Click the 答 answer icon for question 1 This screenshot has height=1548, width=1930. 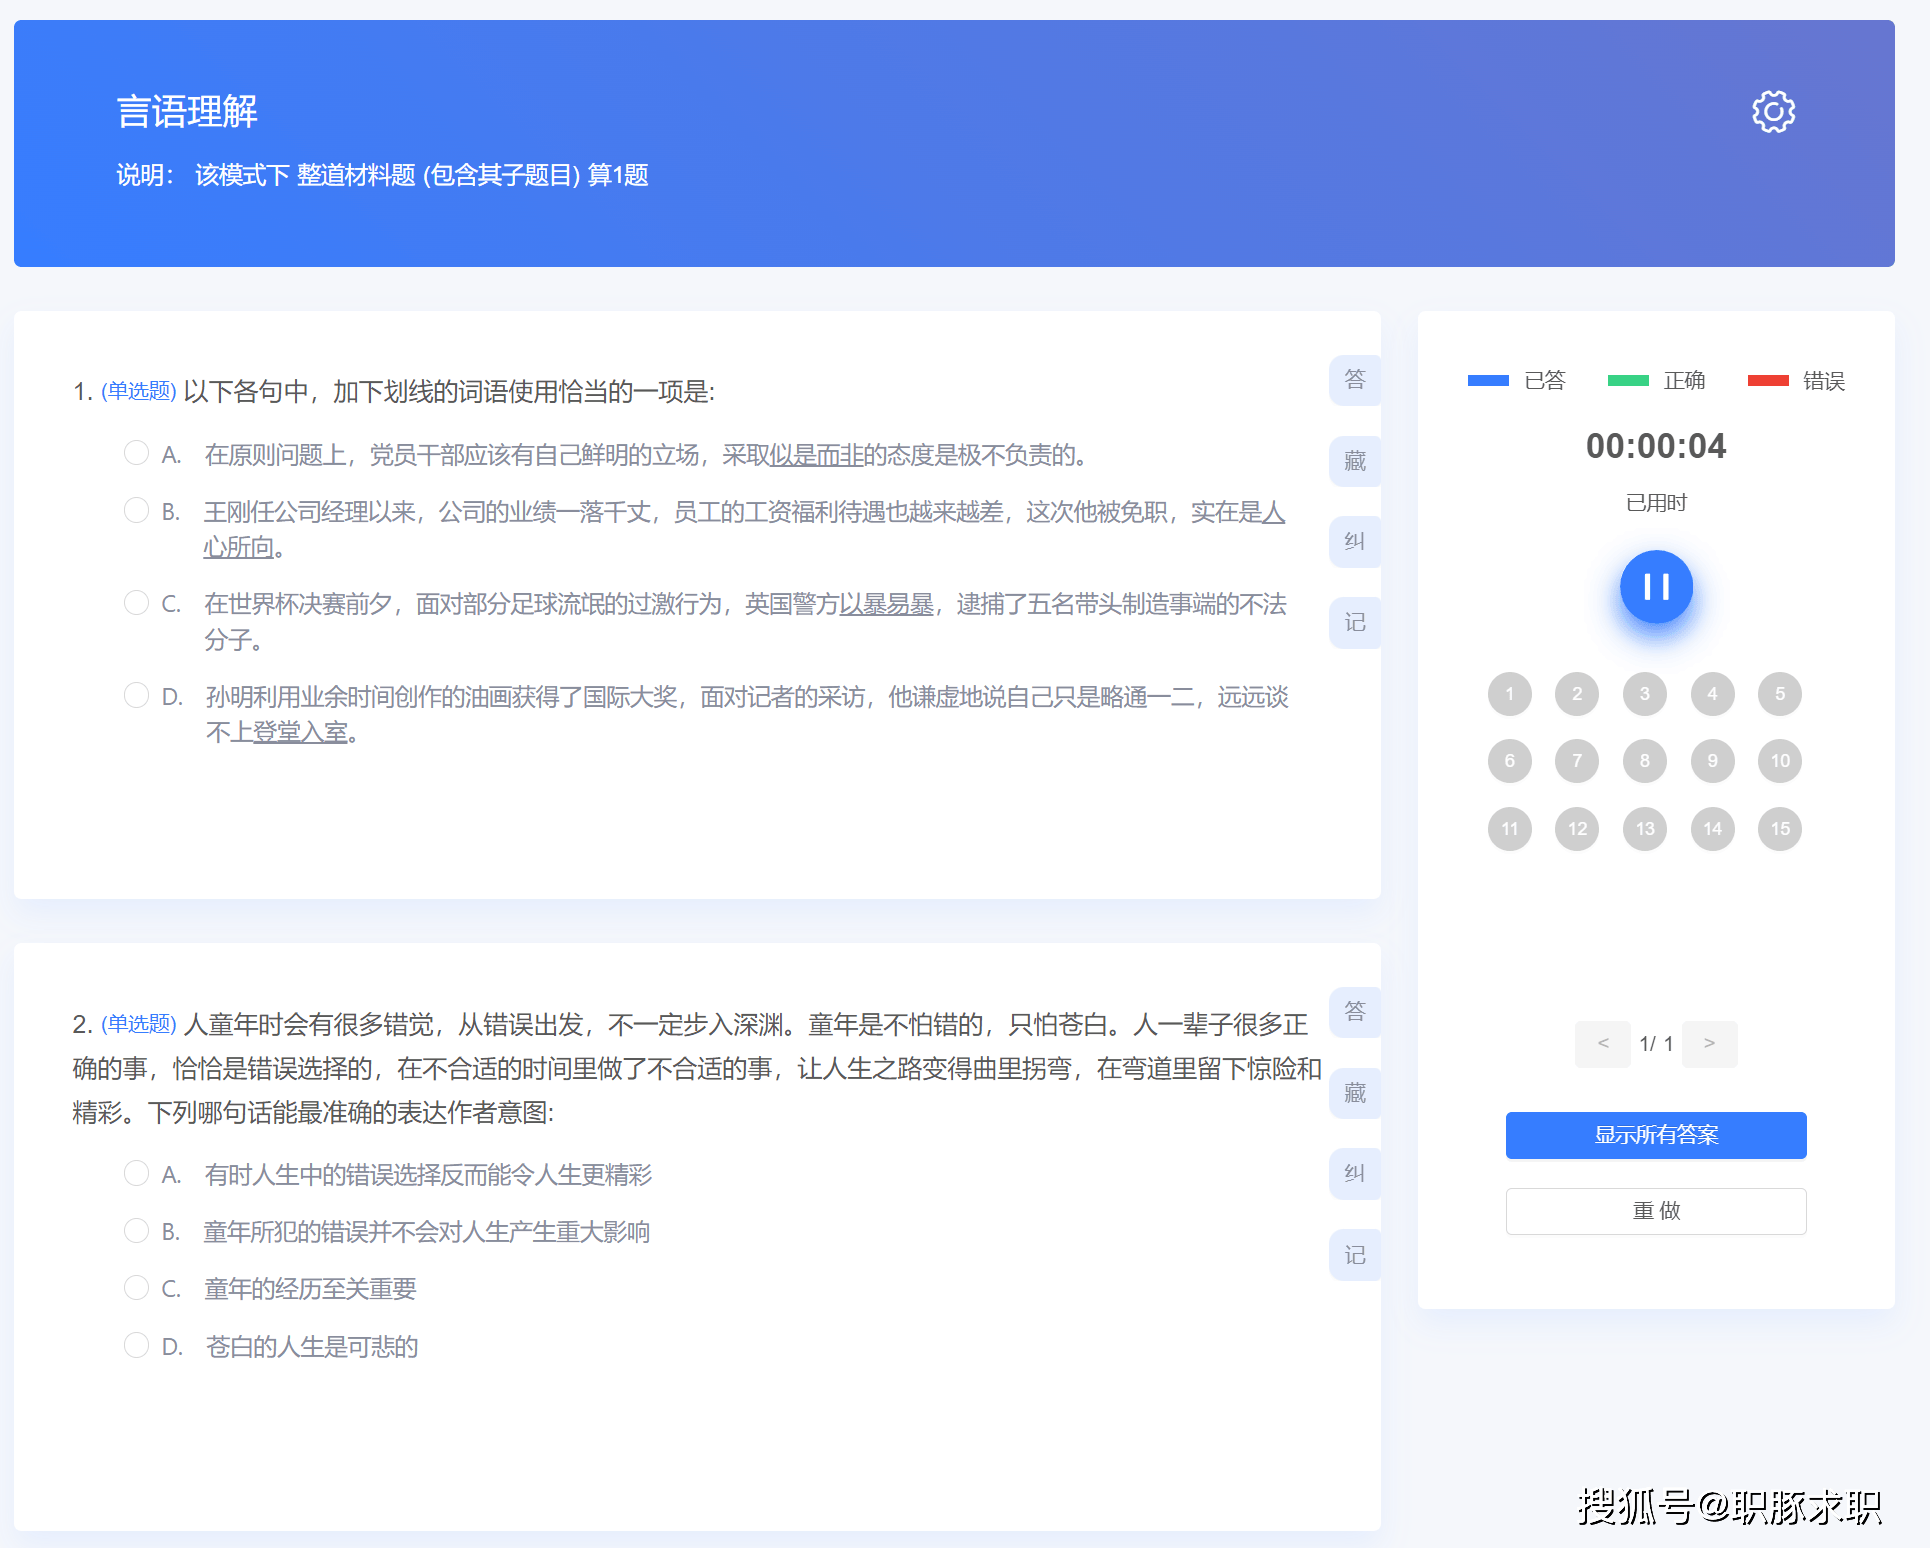tap(1354, 380)
